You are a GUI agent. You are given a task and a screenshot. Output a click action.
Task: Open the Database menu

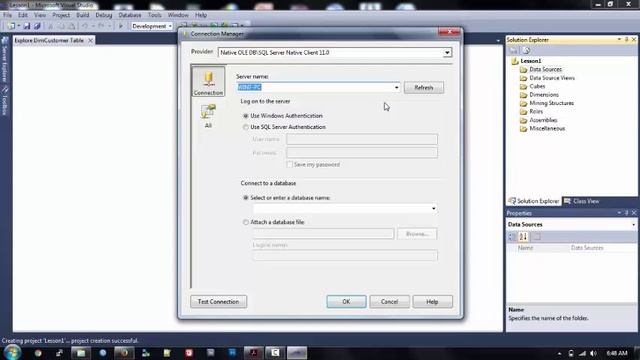(130, 15)
